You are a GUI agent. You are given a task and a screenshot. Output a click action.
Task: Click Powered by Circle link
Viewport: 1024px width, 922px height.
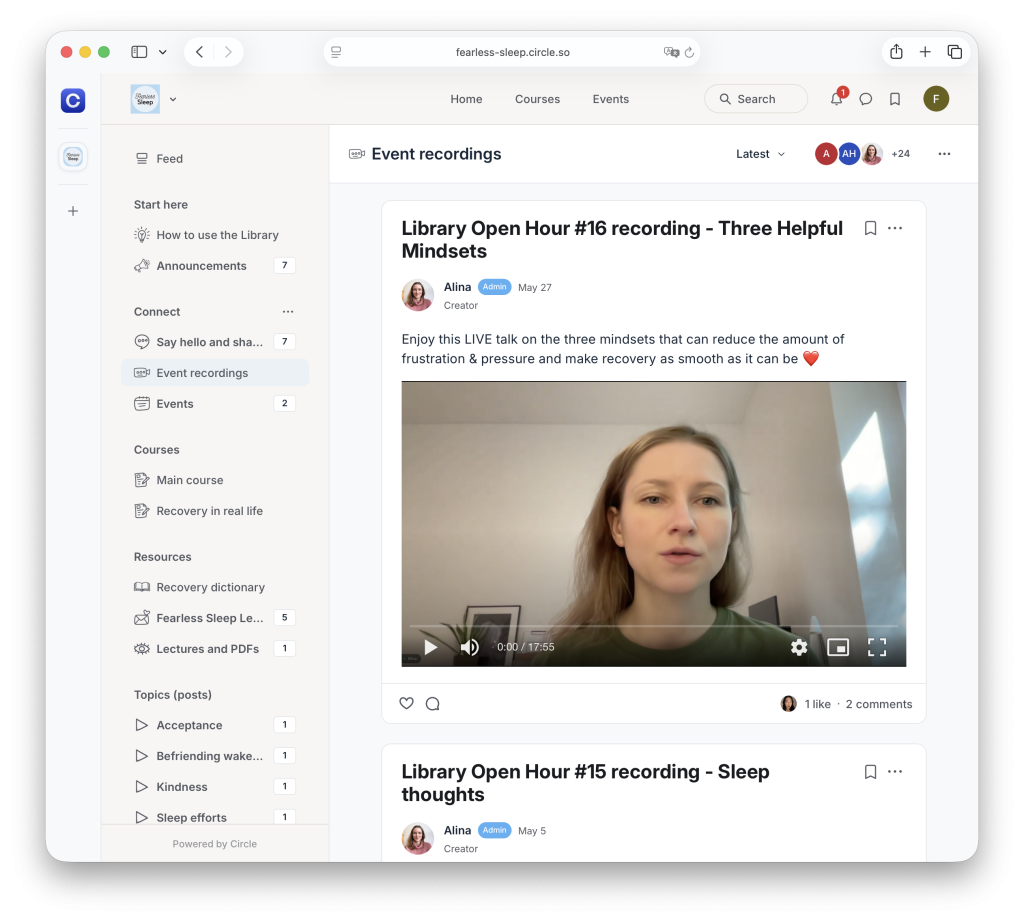[214, 844]
